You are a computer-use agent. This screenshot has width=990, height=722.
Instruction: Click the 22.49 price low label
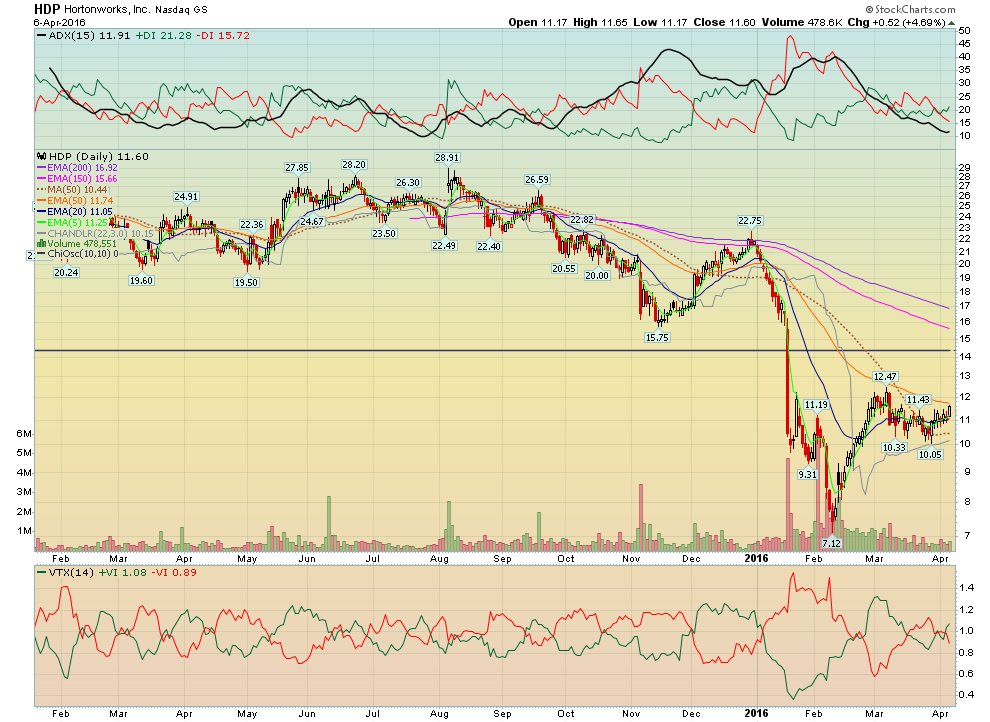pos(444,246)
